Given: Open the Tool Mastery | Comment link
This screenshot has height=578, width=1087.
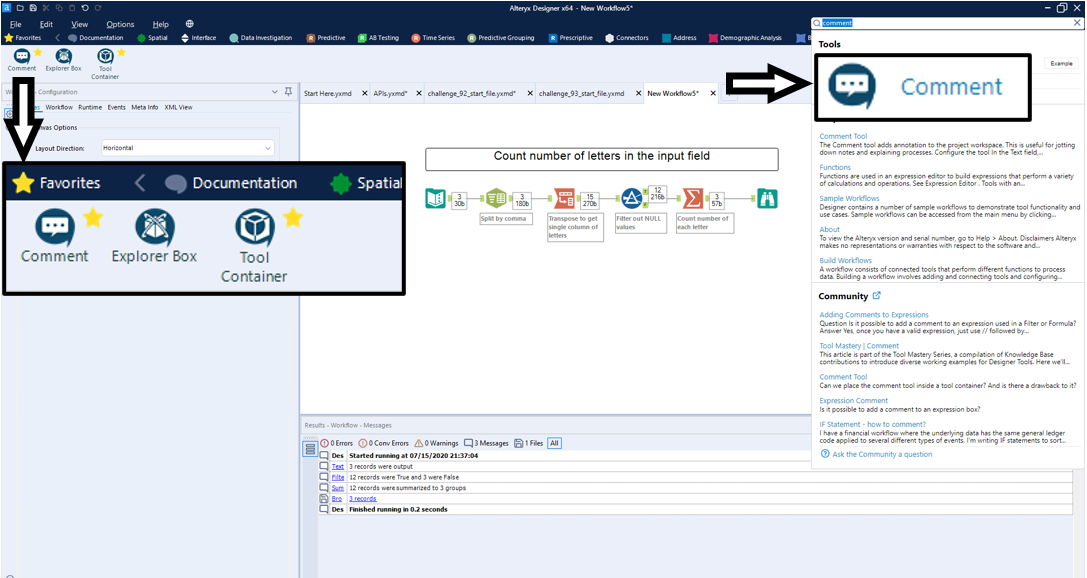Looking at the screenshot, I should click(859, 346).
